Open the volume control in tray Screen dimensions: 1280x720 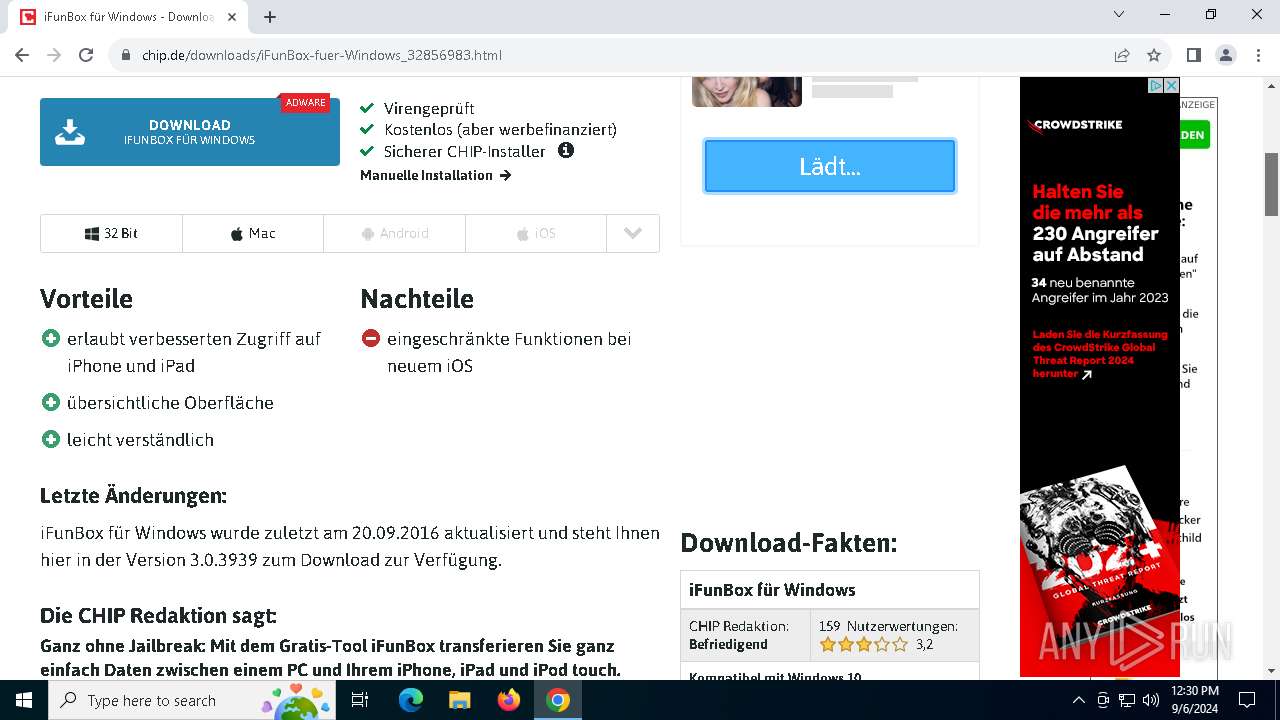[x=1150, y=700]
